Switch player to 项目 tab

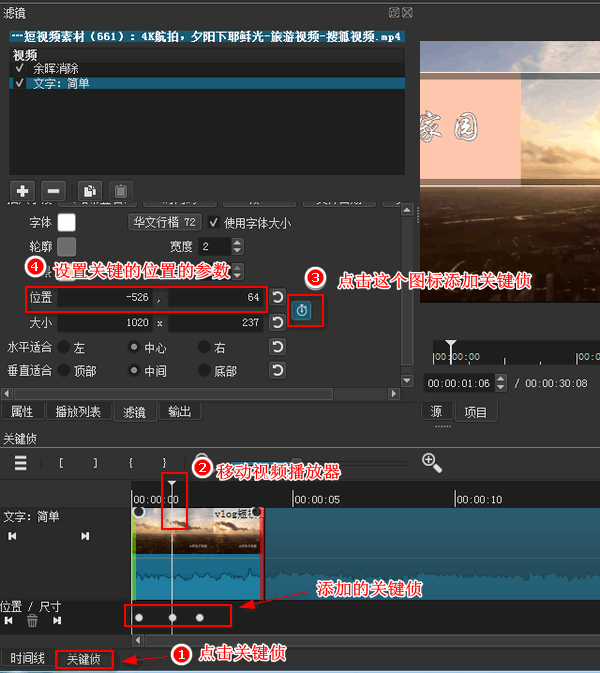(x=476, y=412)
